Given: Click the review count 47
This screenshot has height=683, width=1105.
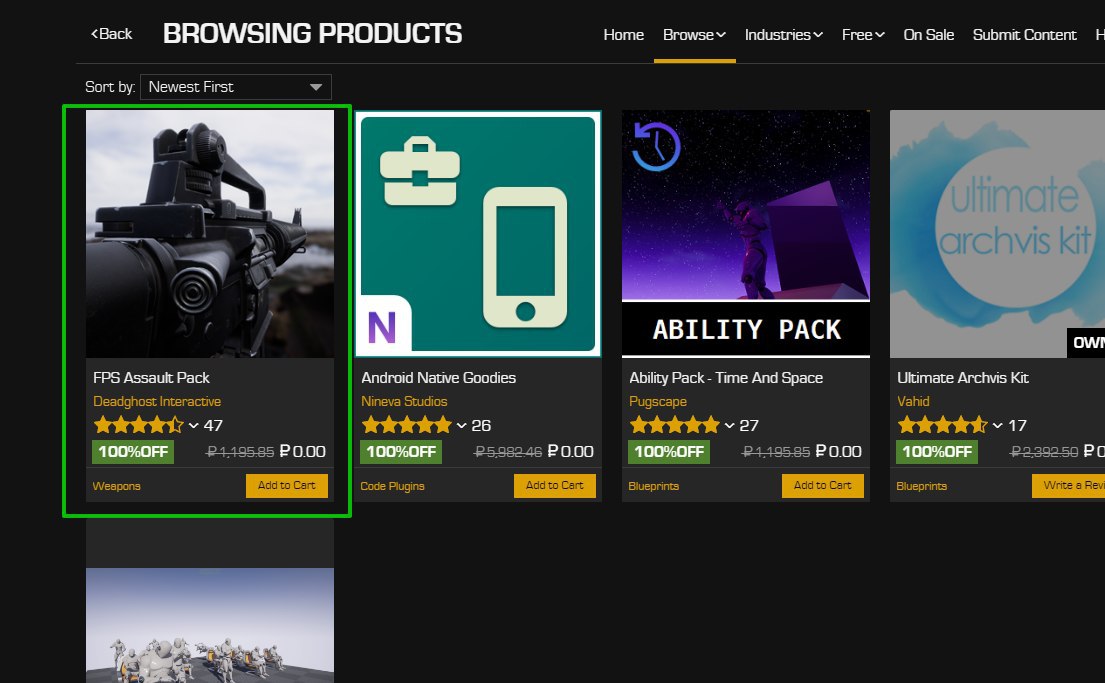Looking at the screenshot, I should pyautogui.click(x=213, y=426).
